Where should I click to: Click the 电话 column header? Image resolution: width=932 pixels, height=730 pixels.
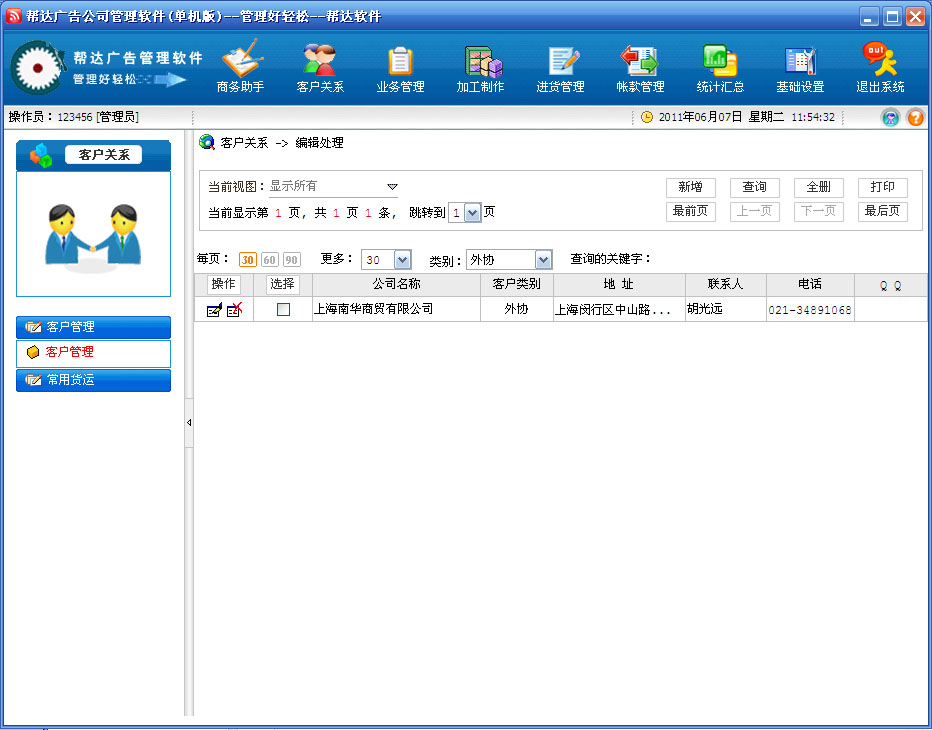810,284
